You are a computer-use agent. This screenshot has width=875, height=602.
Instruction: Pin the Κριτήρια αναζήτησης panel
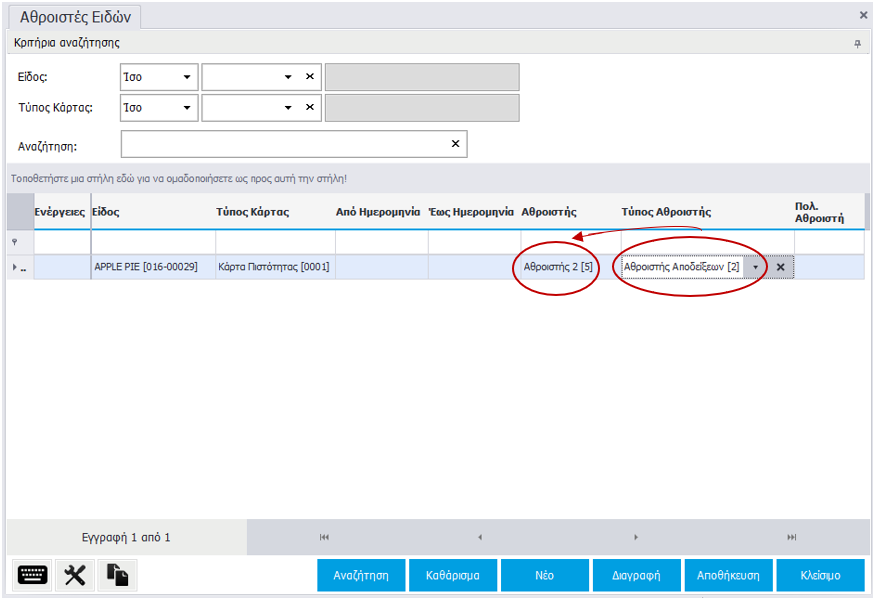(857, 44)
